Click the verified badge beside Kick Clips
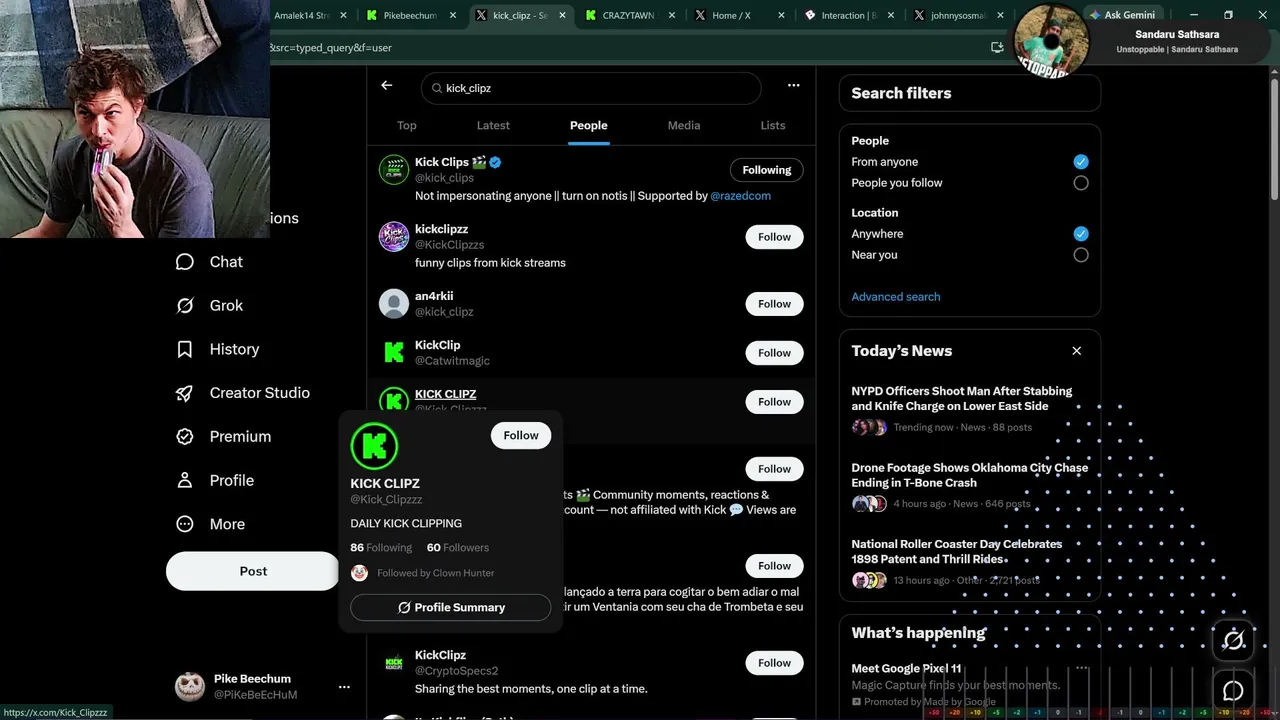This screenshot has height=720, width=1280. 495,162
